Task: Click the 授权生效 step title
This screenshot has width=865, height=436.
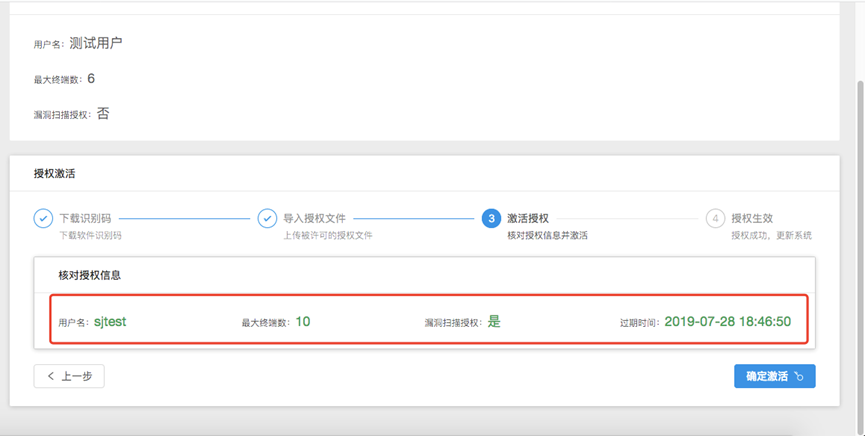Action: point(752,219)
